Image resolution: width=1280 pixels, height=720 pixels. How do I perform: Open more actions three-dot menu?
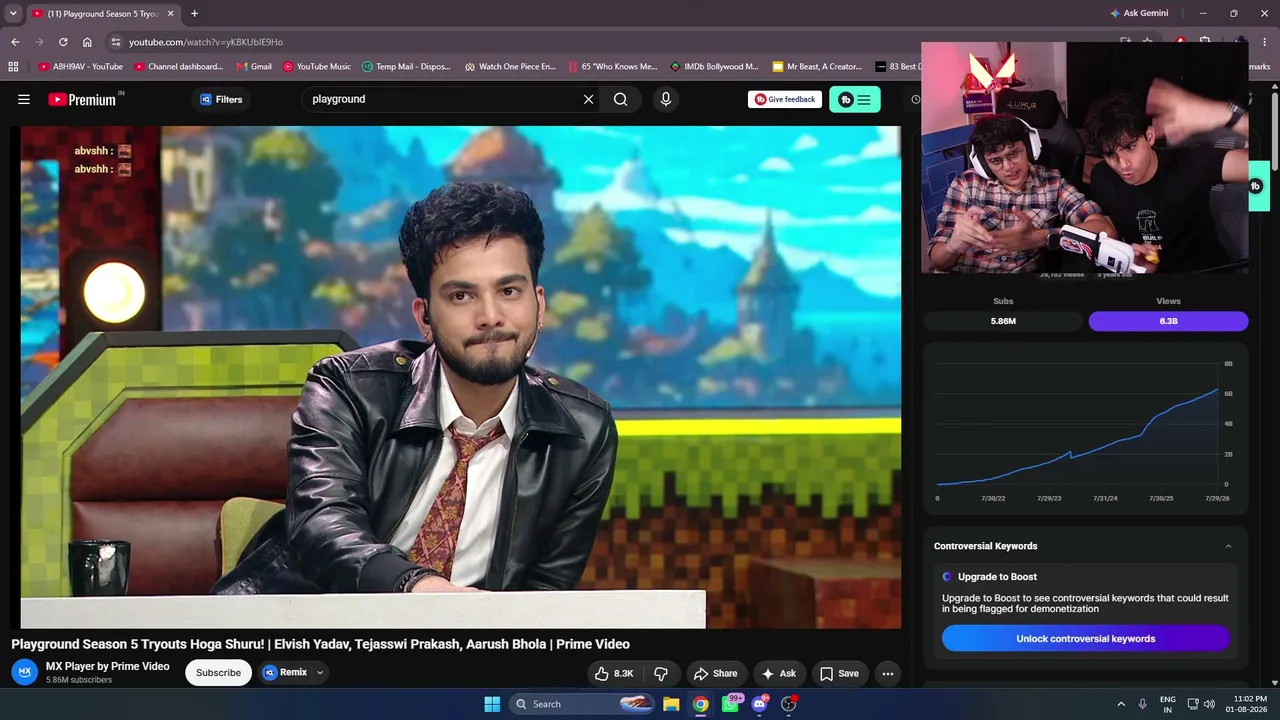coord(887,673)
